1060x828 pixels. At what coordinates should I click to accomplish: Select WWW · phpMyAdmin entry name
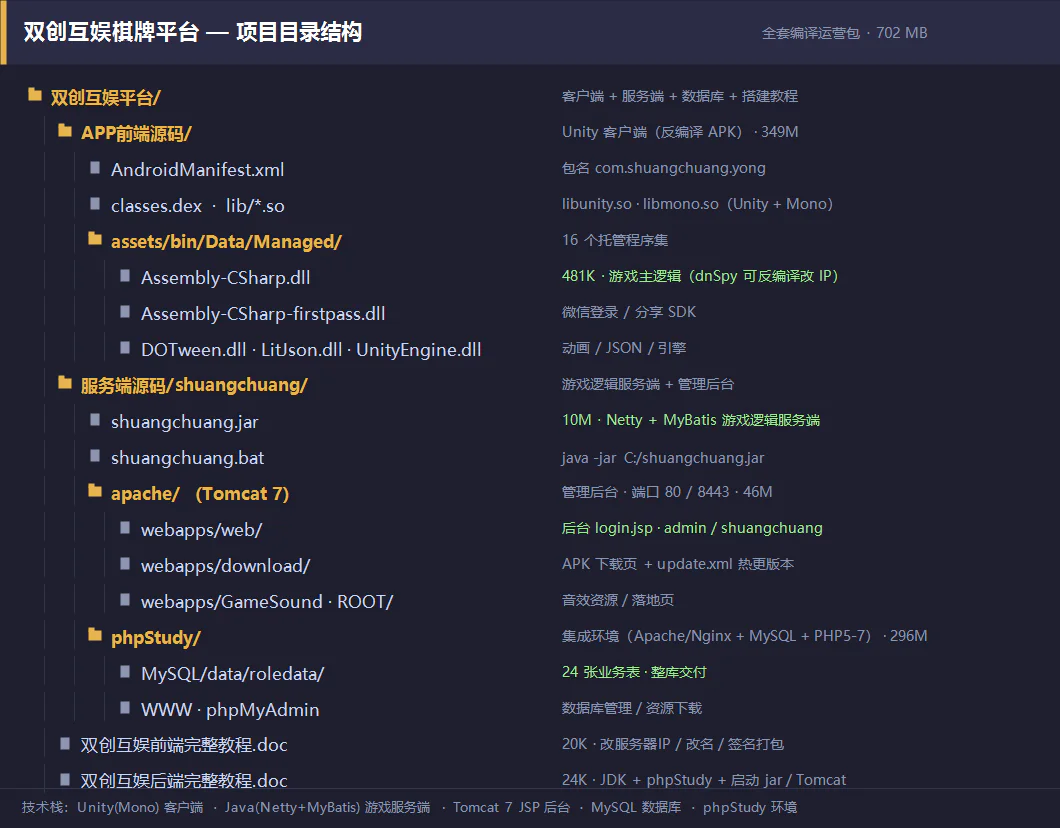click(x=230, y=710)
